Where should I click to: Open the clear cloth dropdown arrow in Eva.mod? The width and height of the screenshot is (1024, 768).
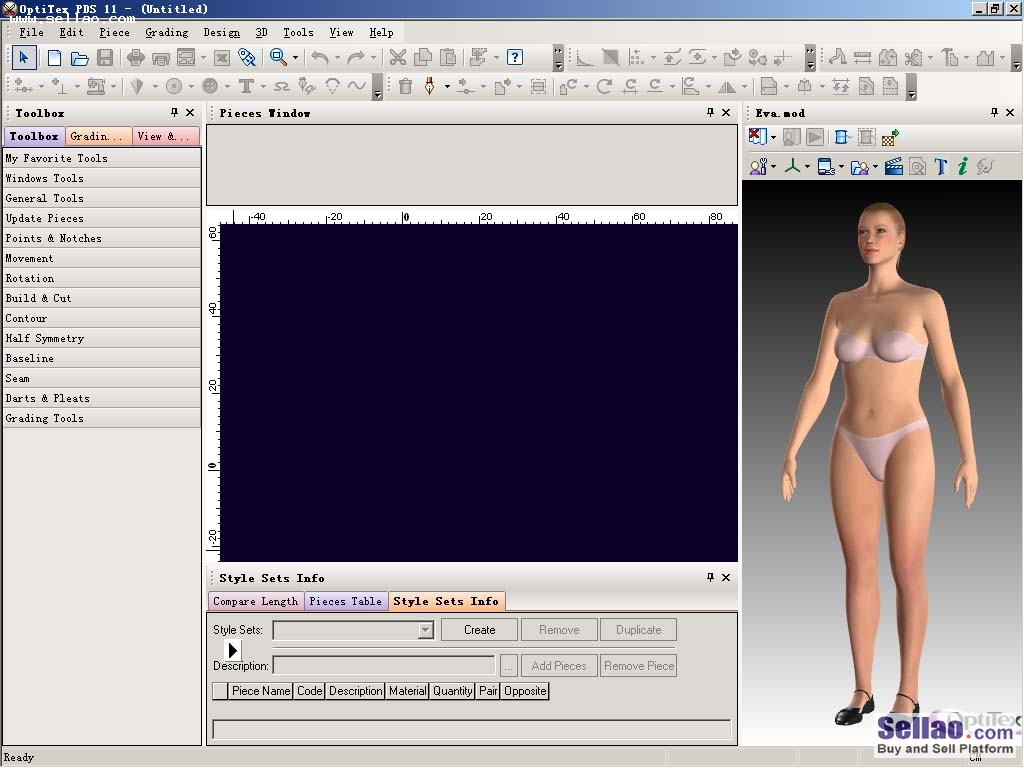click(x=773, y=137)
